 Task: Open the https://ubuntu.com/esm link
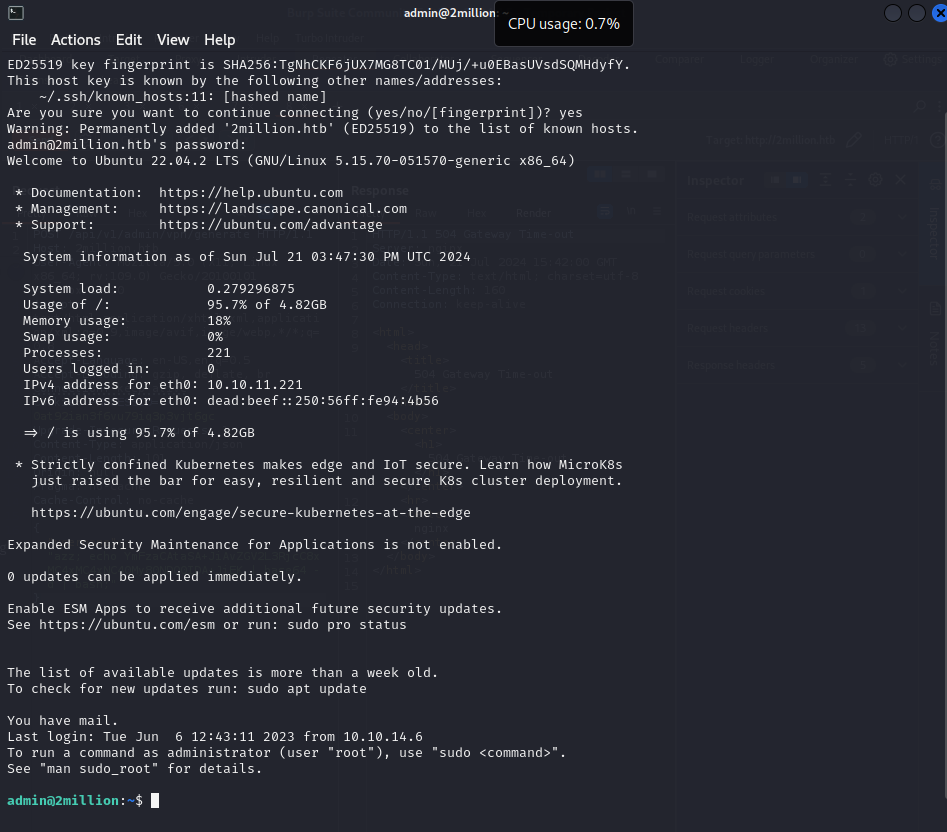(127, 624)
